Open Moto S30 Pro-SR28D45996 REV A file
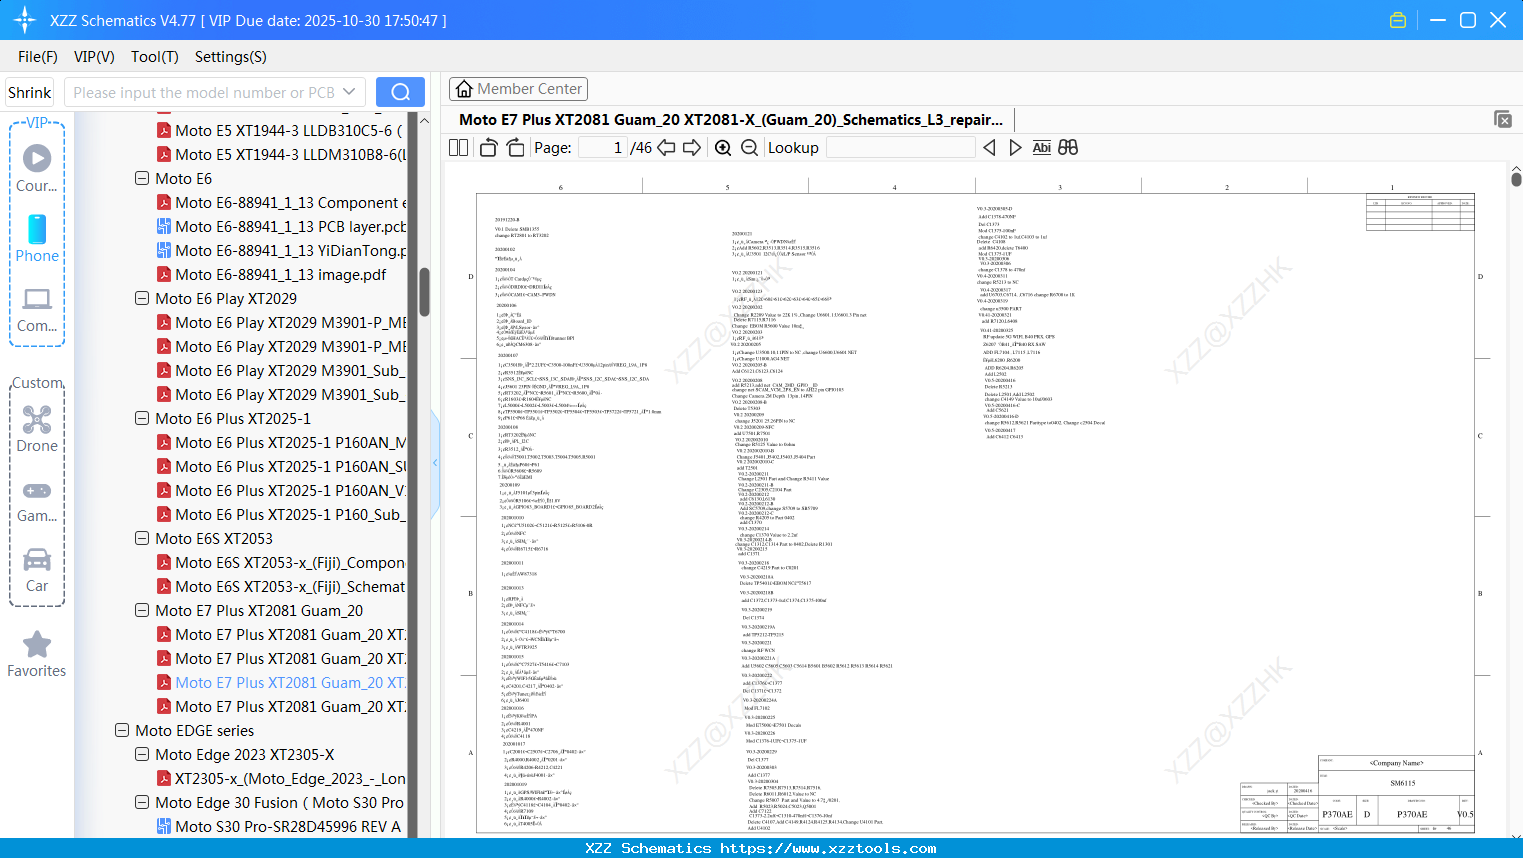This screenshot has width=1523, height=858. tap(279, 827)
